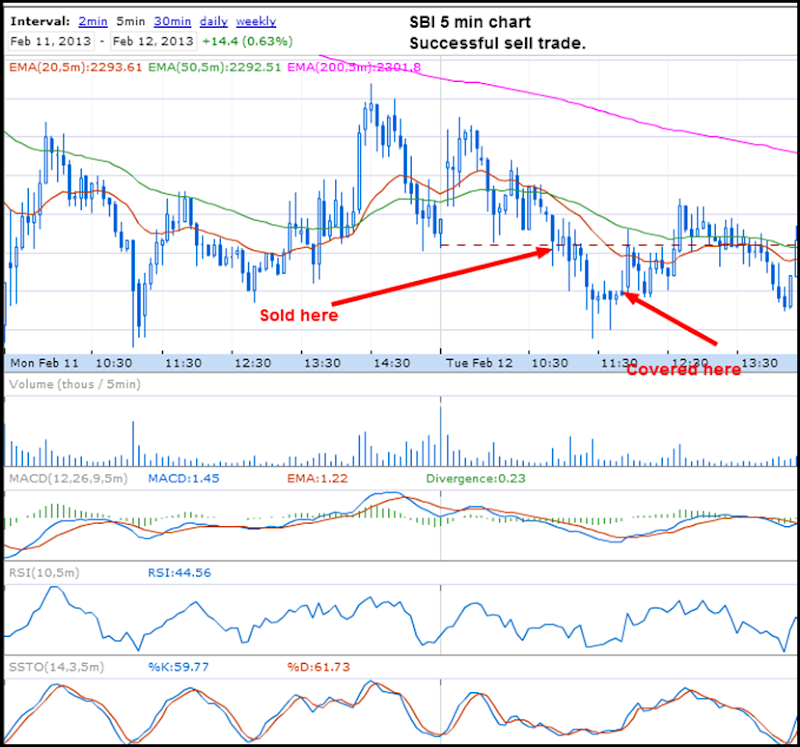The width and height of the screenshot is (800, 747).
Task: Select the 5min interval label
Action: click(131, 21)
